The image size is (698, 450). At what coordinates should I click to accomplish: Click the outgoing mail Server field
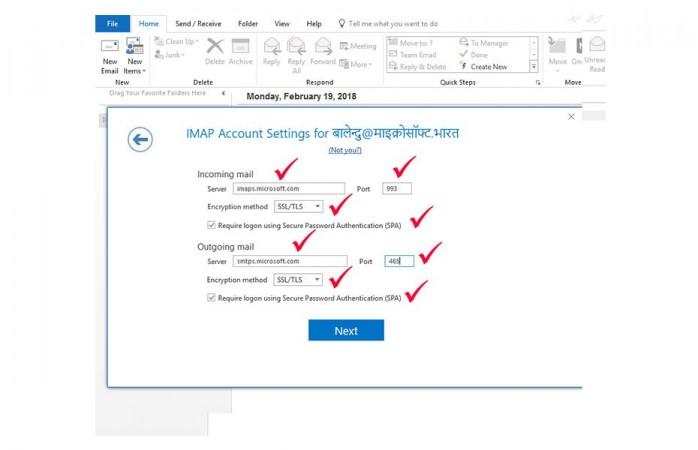tap(290, 261)
